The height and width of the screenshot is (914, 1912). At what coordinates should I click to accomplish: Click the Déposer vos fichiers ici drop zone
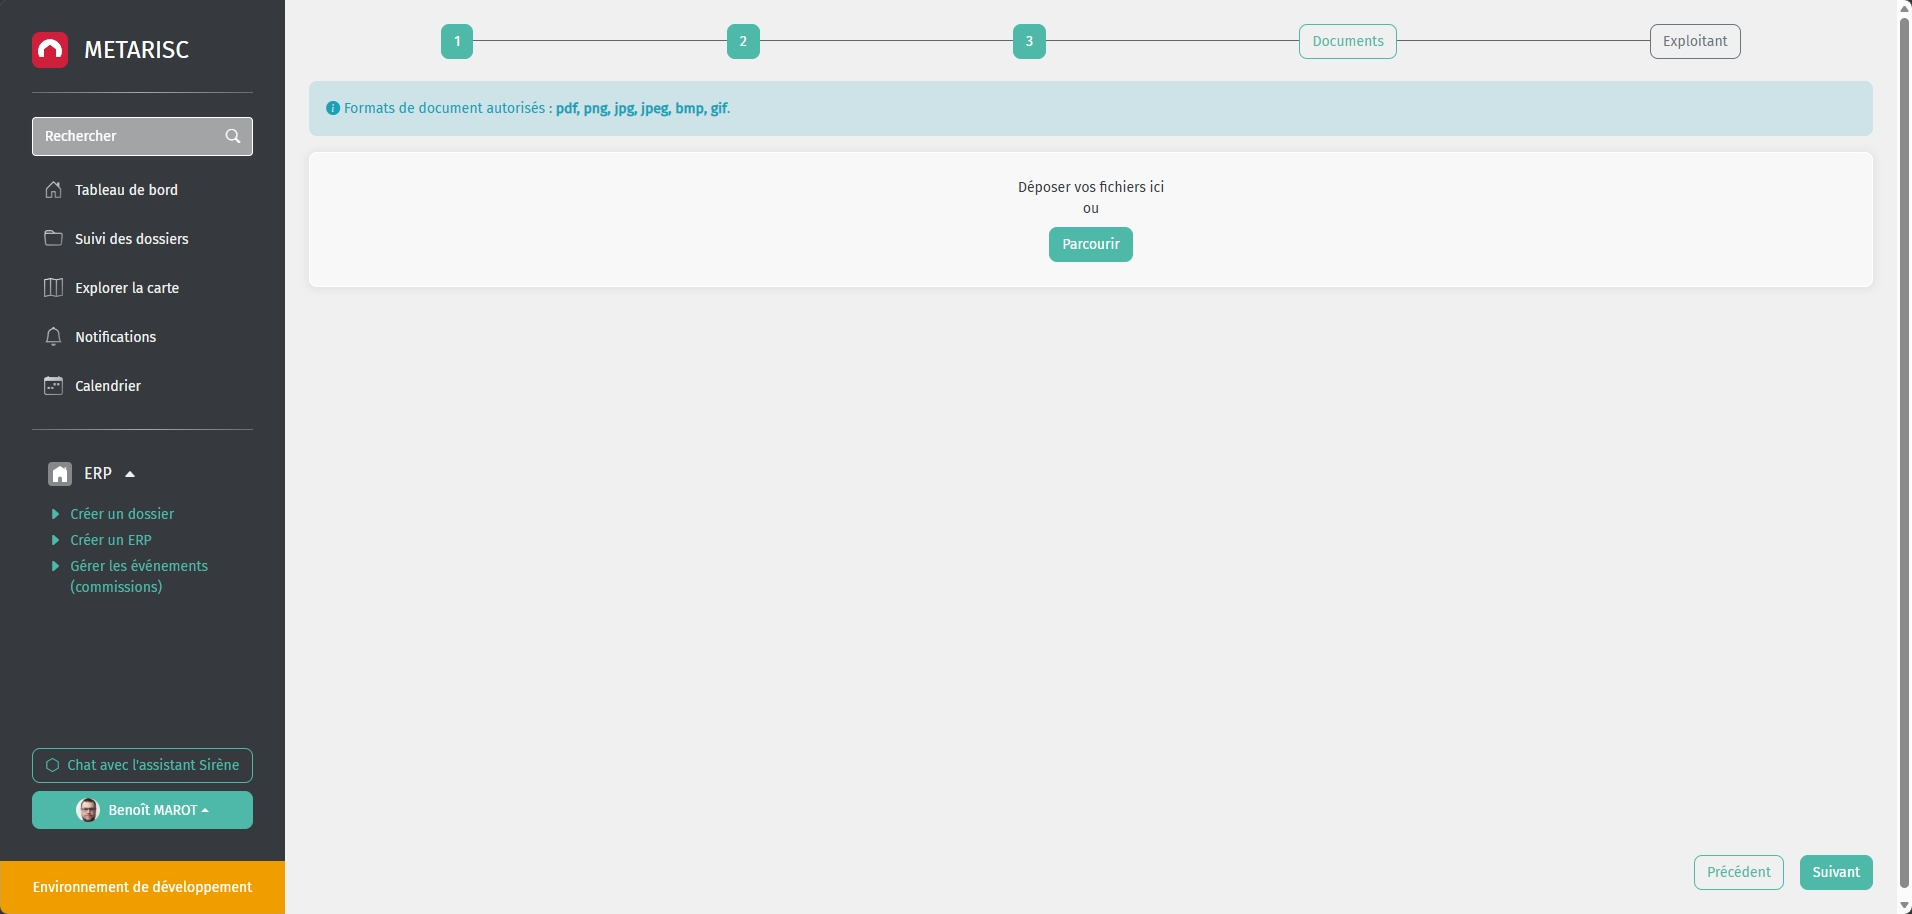click(1091, 220)
